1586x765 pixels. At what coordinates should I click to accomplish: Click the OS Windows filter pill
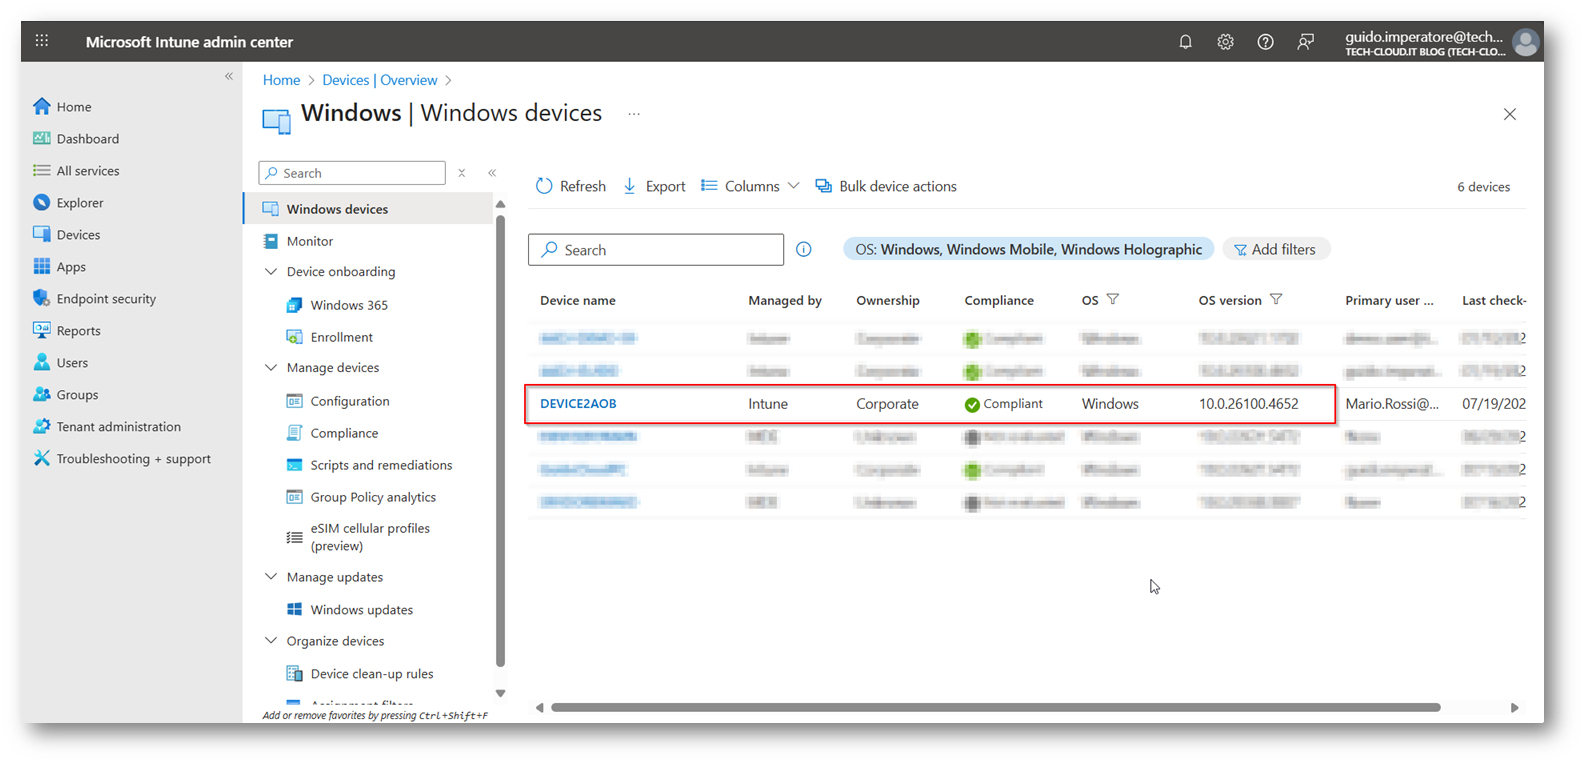(1028, 249)
